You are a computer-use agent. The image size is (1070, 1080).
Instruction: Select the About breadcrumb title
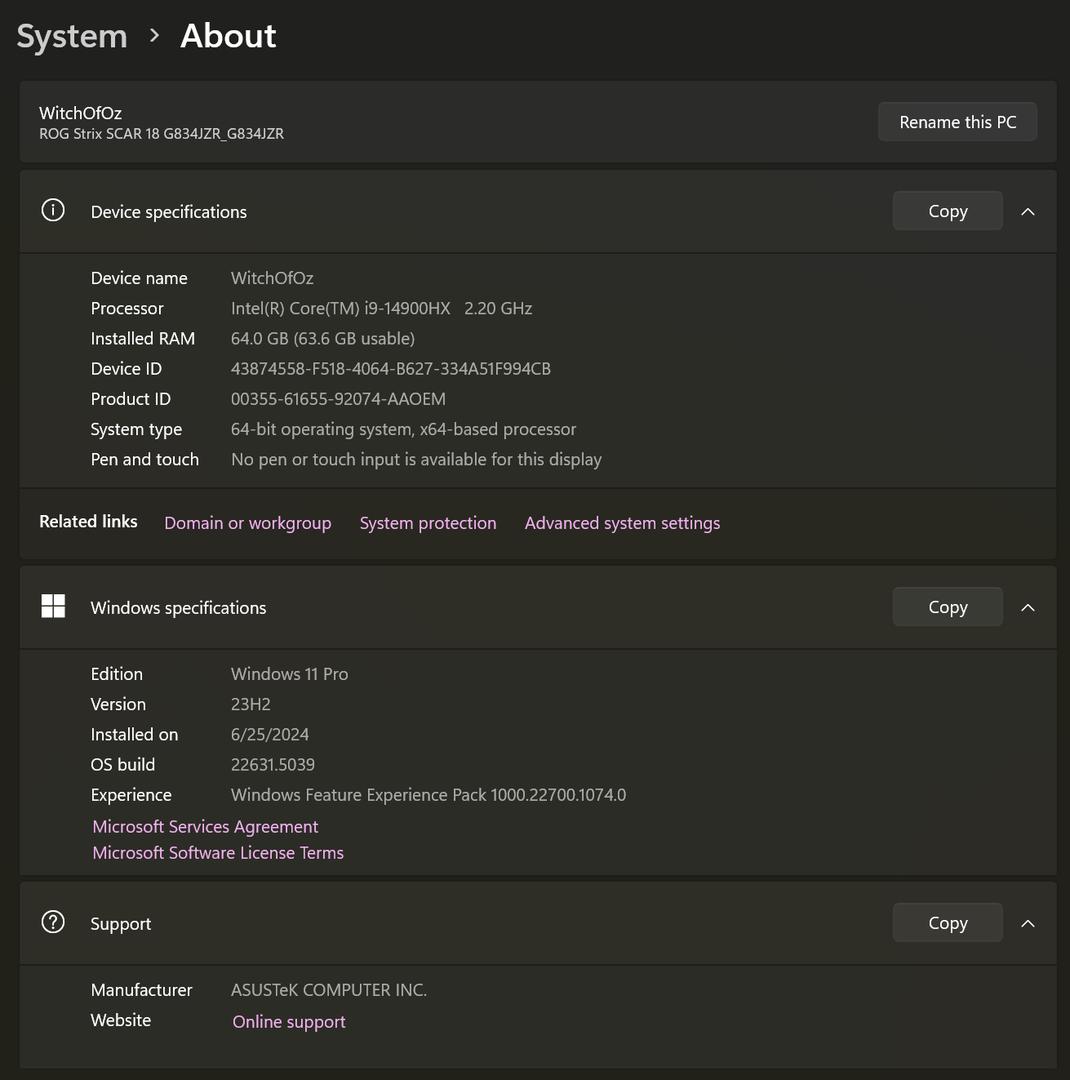coord(228,36)
